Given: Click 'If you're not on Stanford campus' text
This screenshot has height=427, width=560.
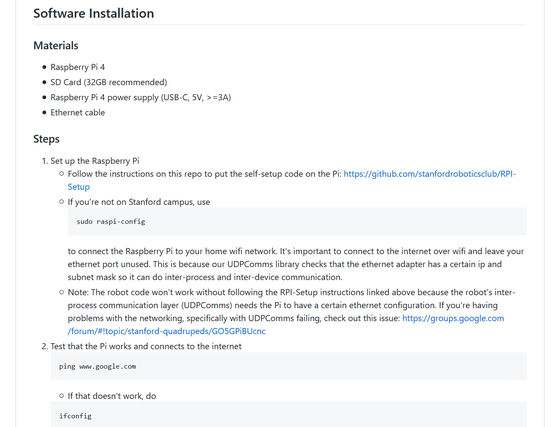Looking at the screenshot, I should click(x=139, y=202).
